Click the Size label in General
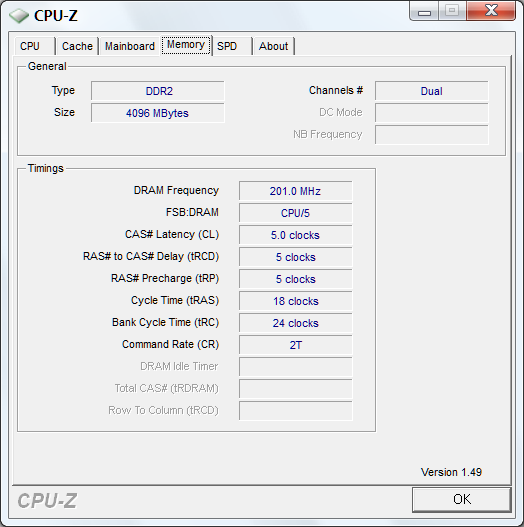This screenshot has height=527, width=524. [64, 112]
